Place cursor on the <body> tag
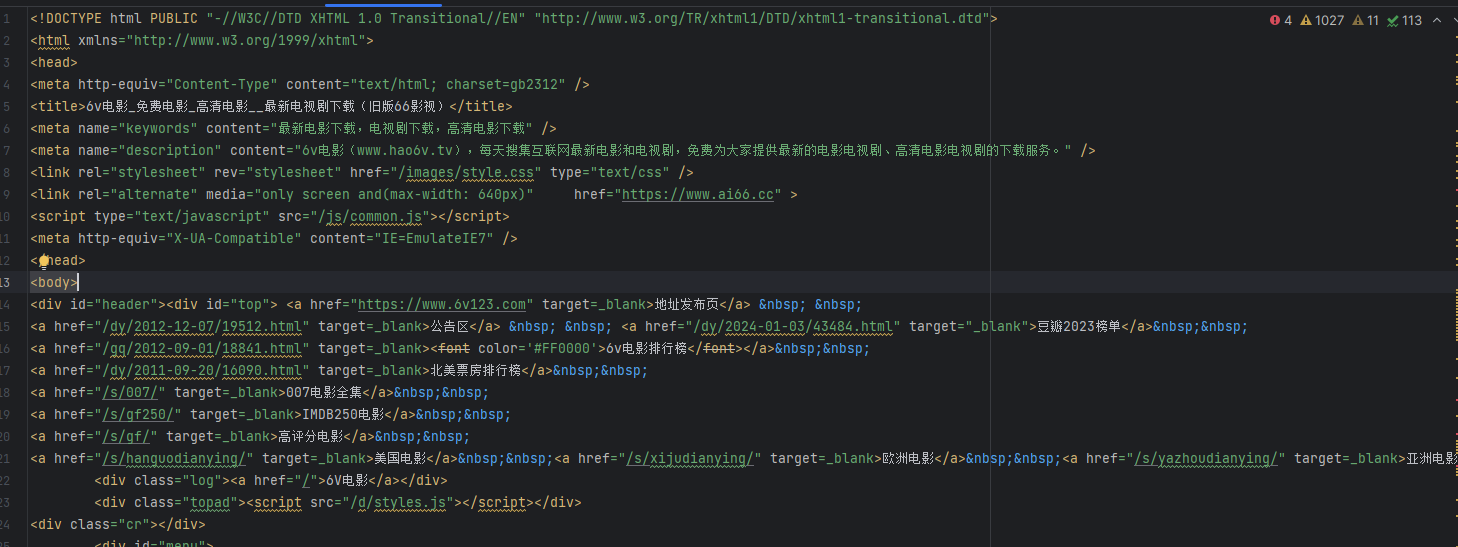The width and height of the screenshot is (1458, 547). [54, 282]
